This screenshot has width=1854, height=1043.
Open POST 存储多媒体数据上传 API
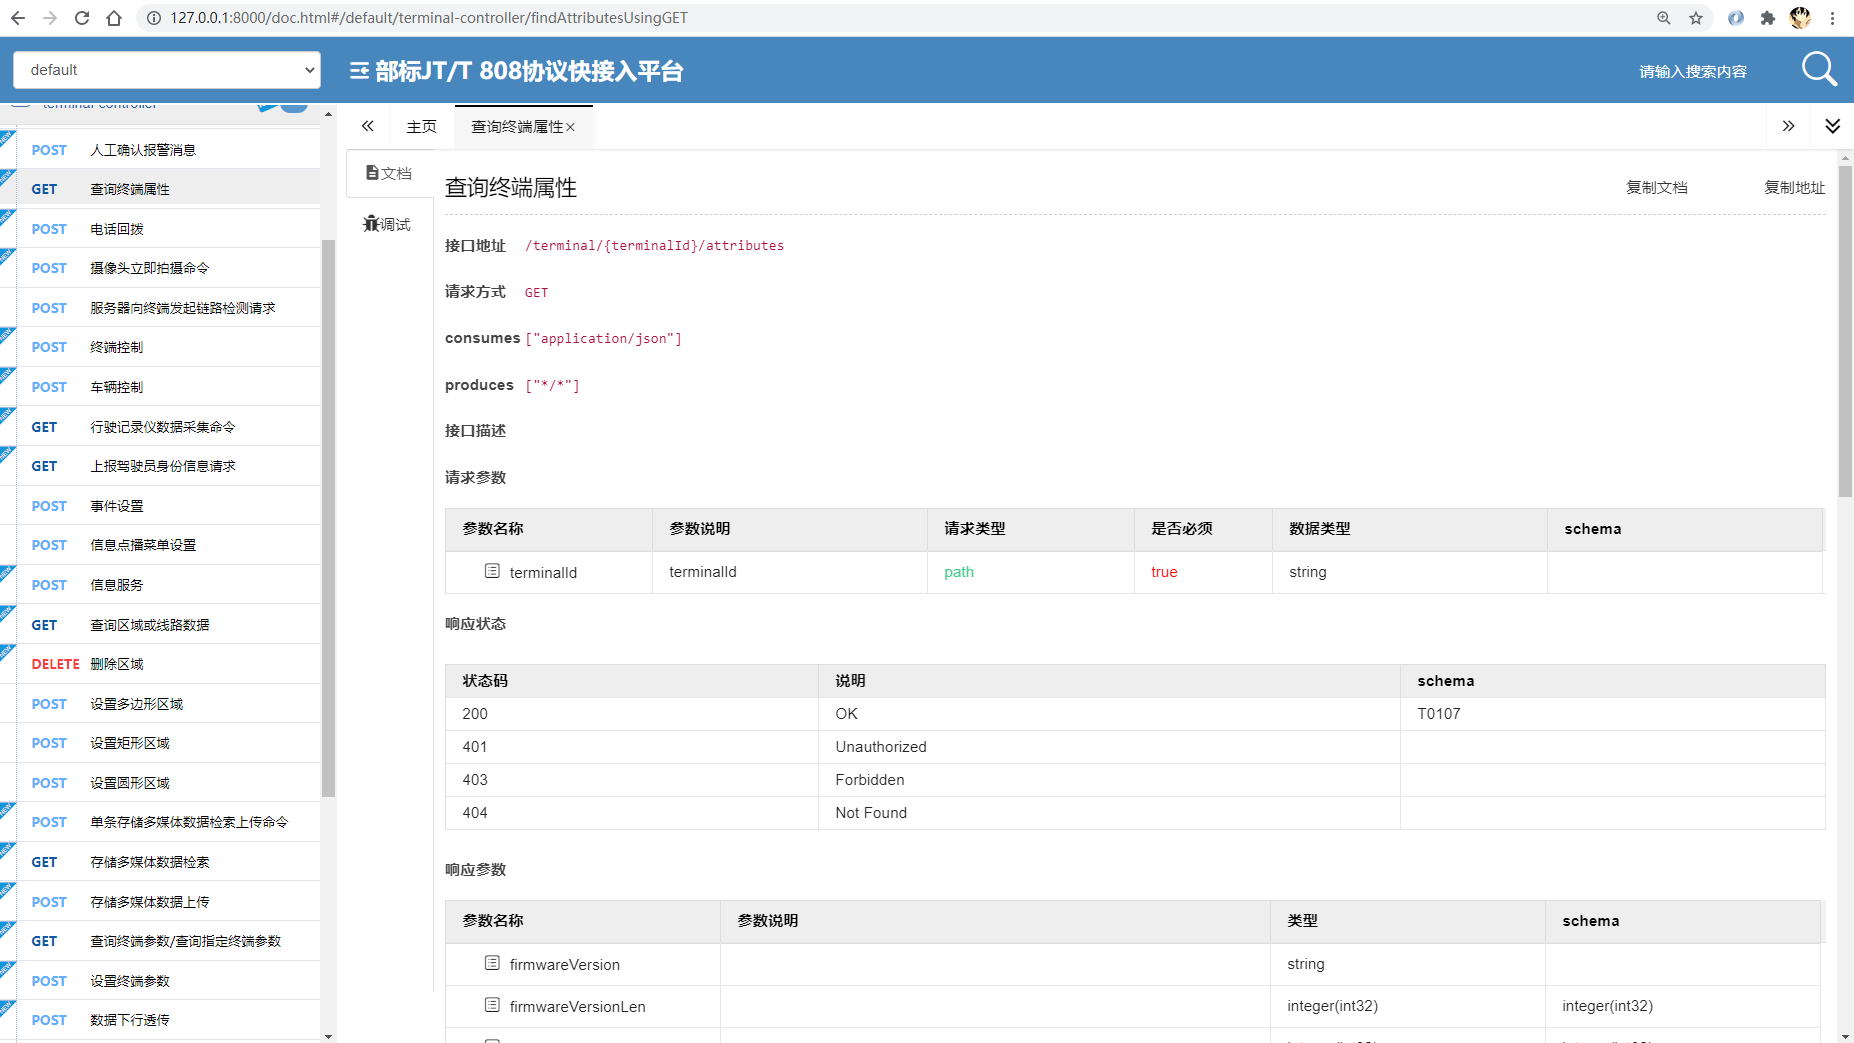point(160,902)
